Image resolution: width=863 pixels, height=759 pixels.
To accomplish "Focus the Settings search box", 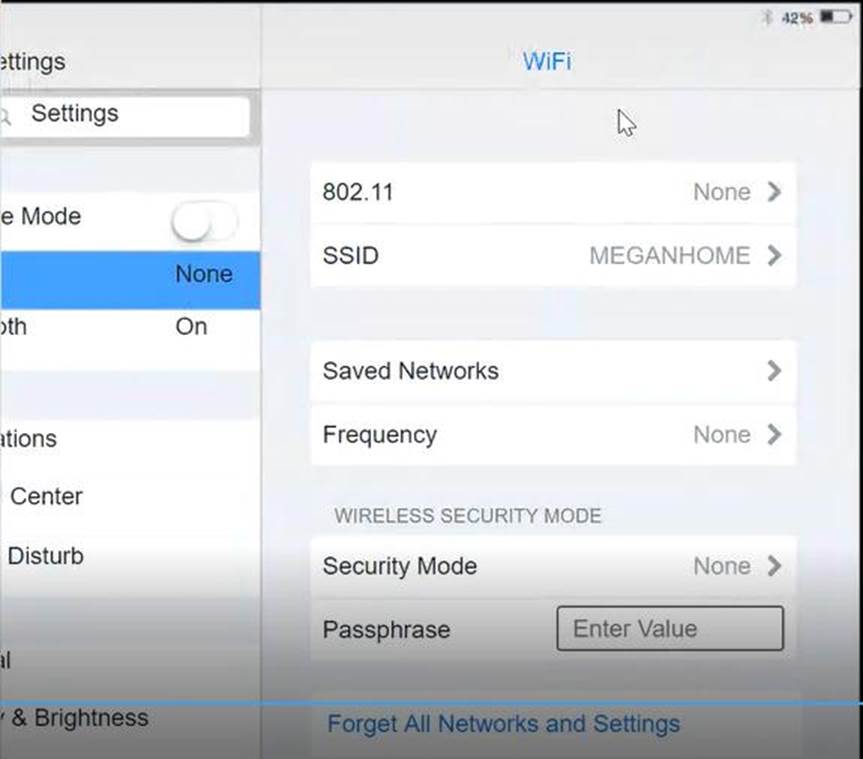I will 130,115.
